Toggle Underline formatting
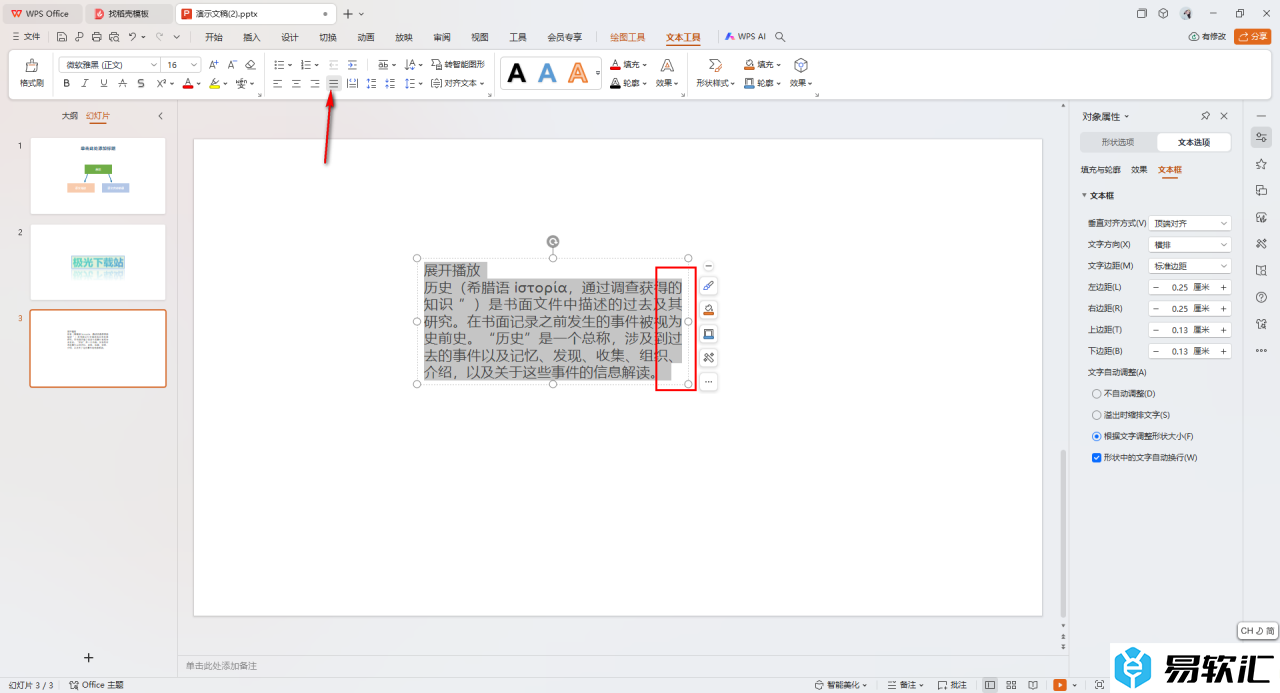1280x693 pixels. click(104, 83)
